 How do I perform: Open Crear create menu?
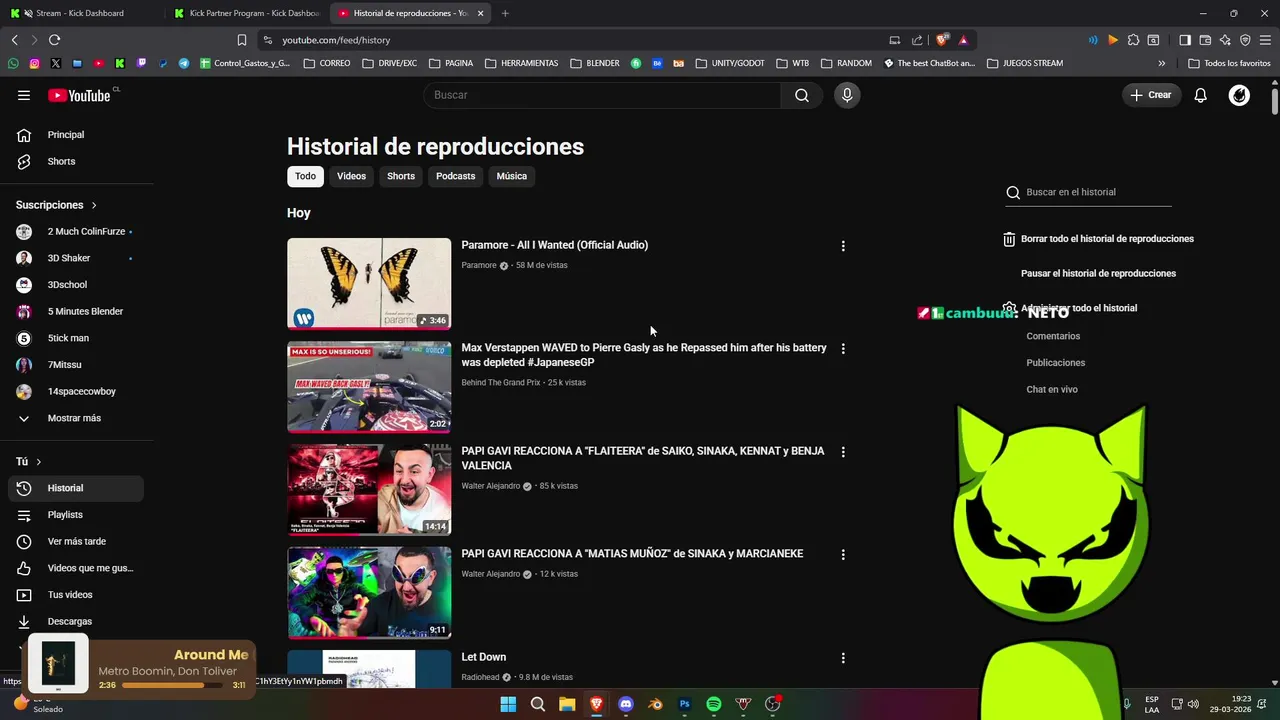tap(1151, 95)
